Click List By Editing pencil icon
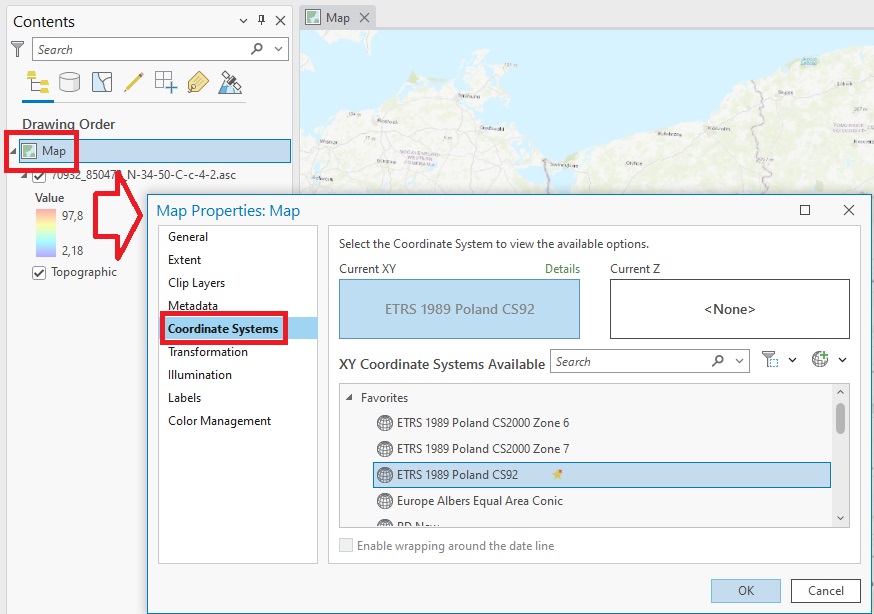Viewport: 874px width, 614px height. click(x=133, y=82)
